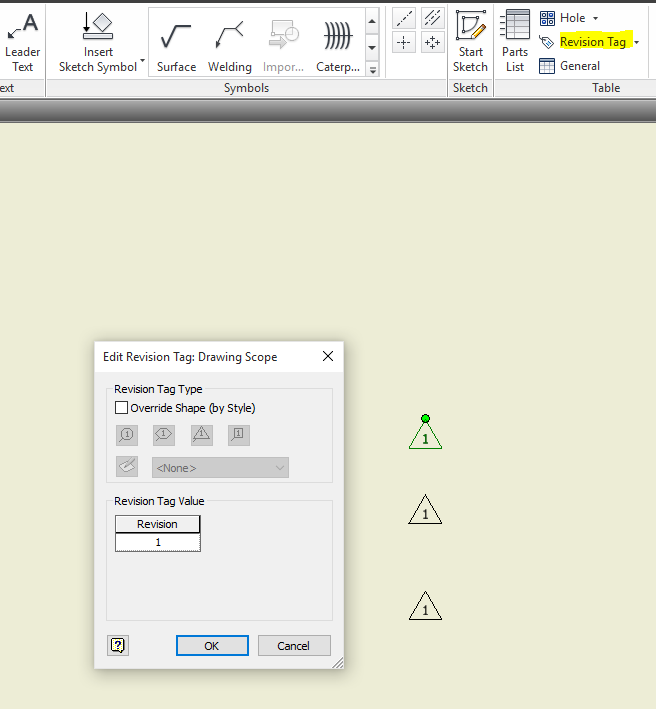The image size is (656, 709).
Task: Click green grip point on revision tag
Action: pos(425,418)
